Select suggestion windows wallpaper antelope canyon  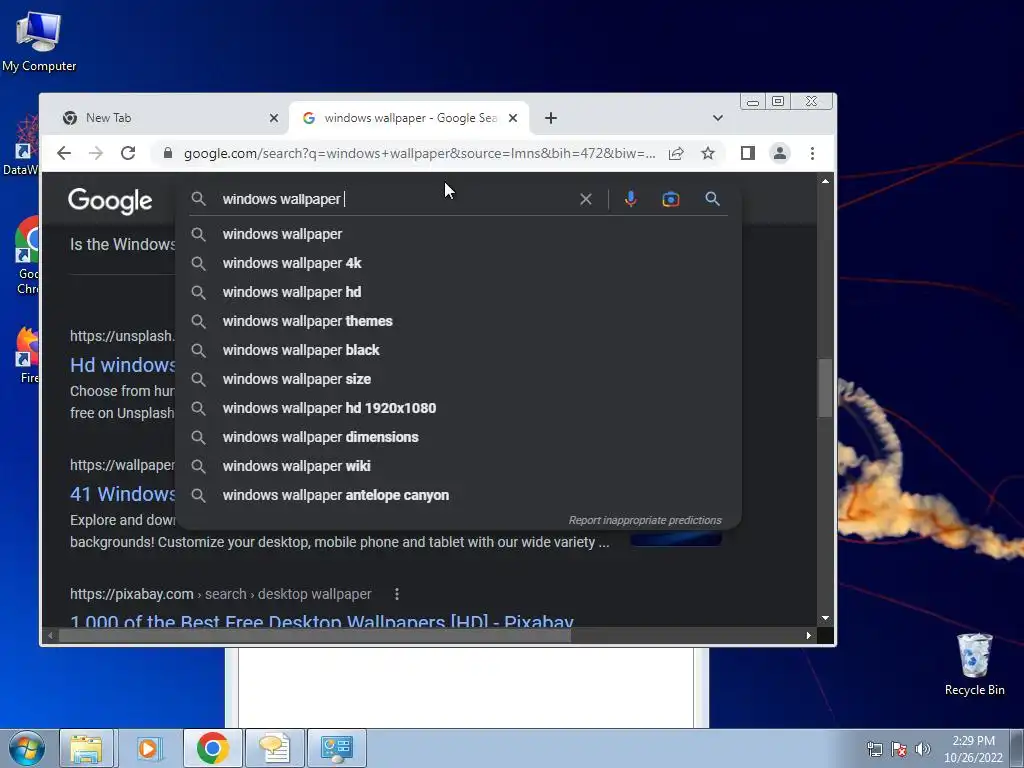pos(458,495)
